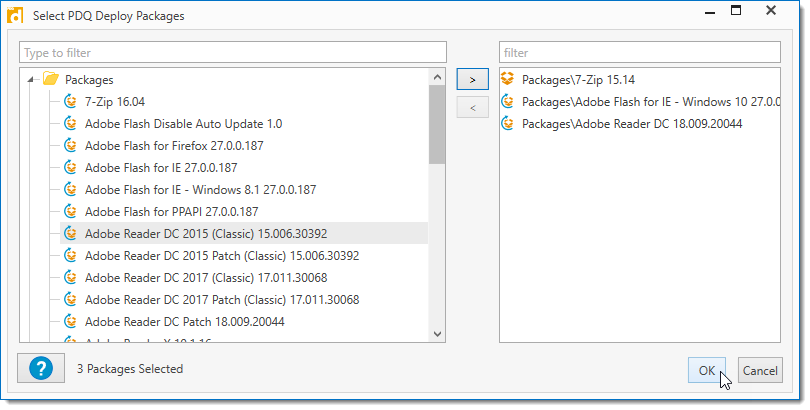Click the Adobe Flash for Firefox package icon
The width and height of the screenshot is (810, 410).
(x=71, y=145)
